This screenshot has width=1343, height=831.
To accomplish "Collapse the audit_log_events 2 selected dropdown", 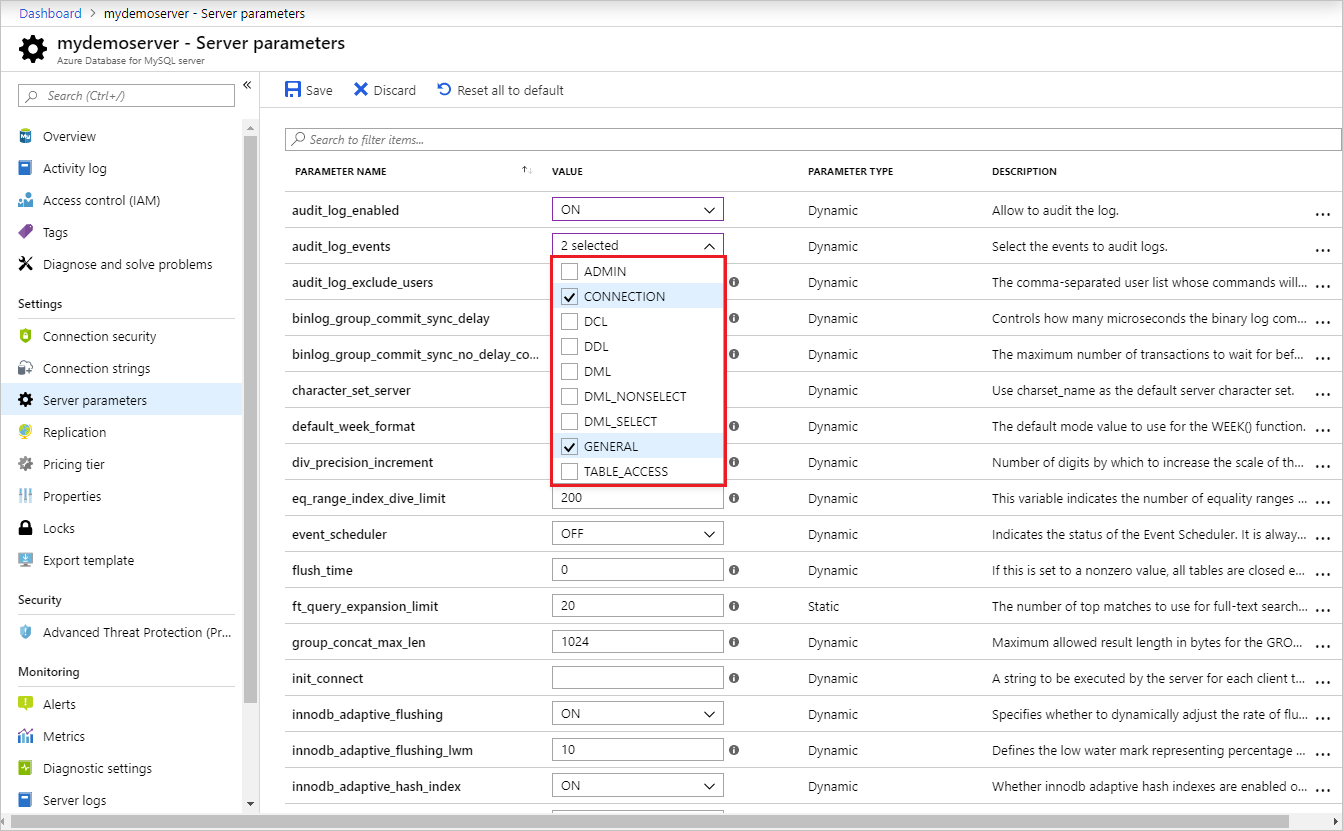I will [637, 245].
